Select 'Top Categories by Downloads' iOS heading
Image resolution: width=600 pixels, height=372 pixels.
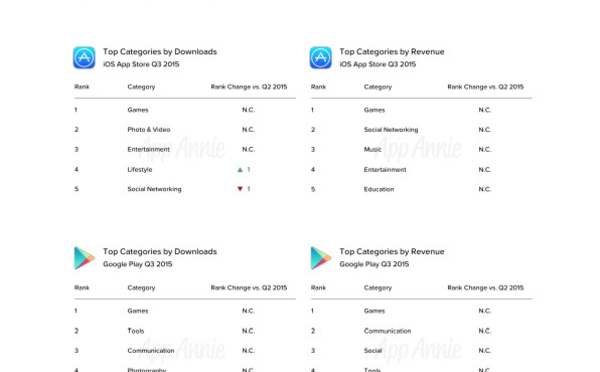coord(160,52)
